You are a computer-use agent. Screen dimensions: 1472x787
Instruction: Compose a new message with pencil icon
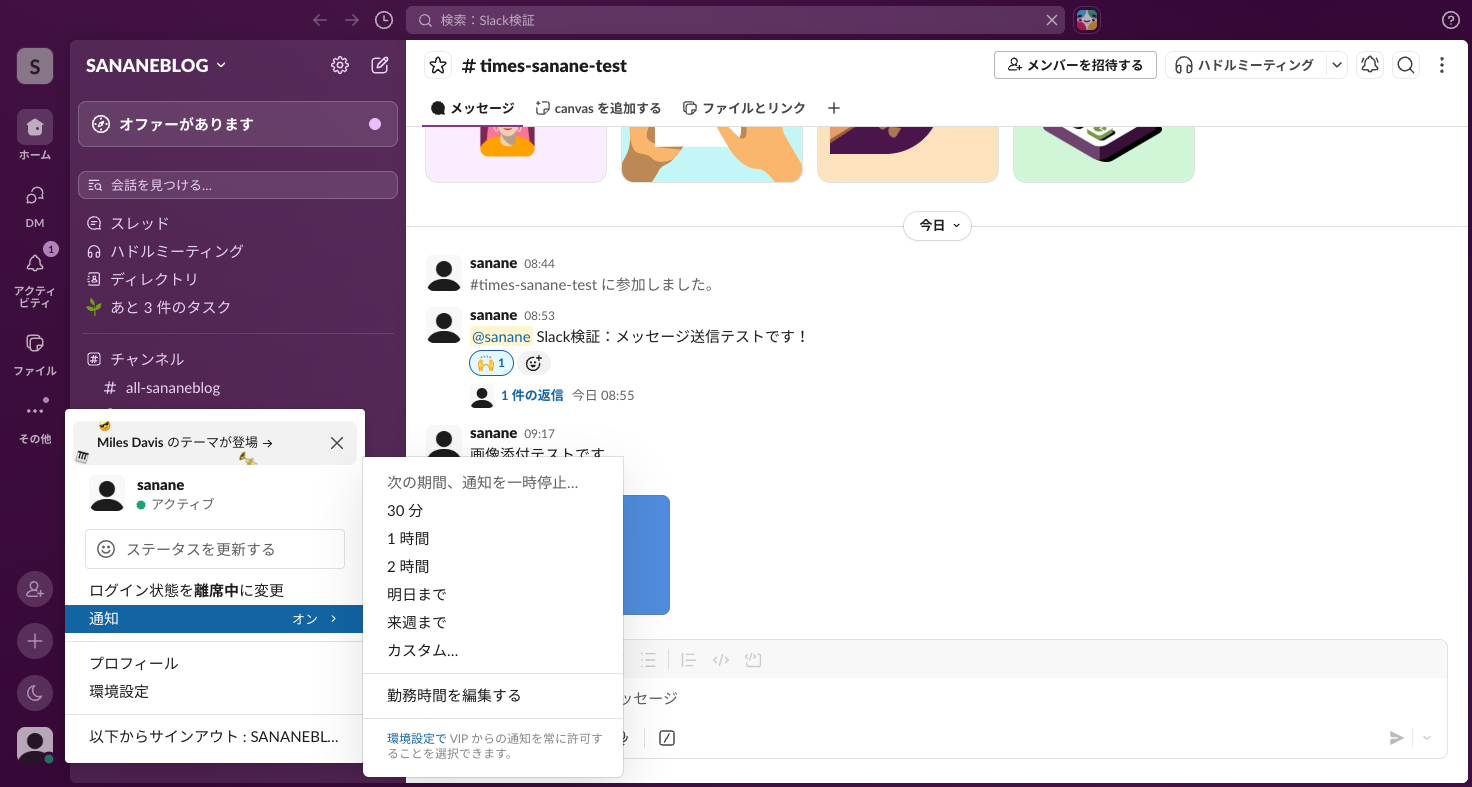(380, 65)
